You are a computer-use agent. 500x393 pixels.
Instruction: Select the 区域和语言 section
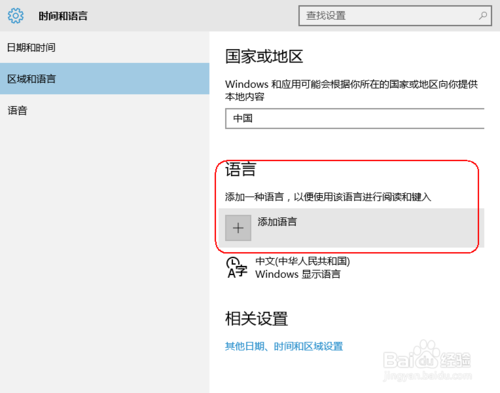(105, 79)
